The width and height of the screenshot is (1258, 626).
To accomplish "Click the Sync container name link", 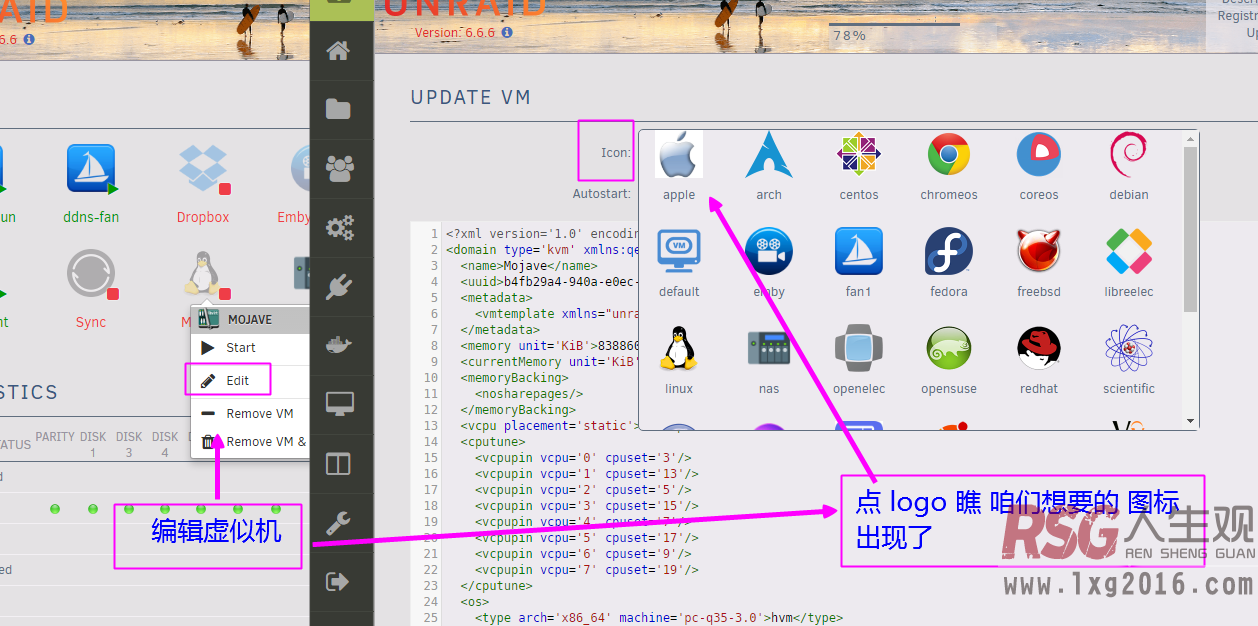I will point(91,322).
